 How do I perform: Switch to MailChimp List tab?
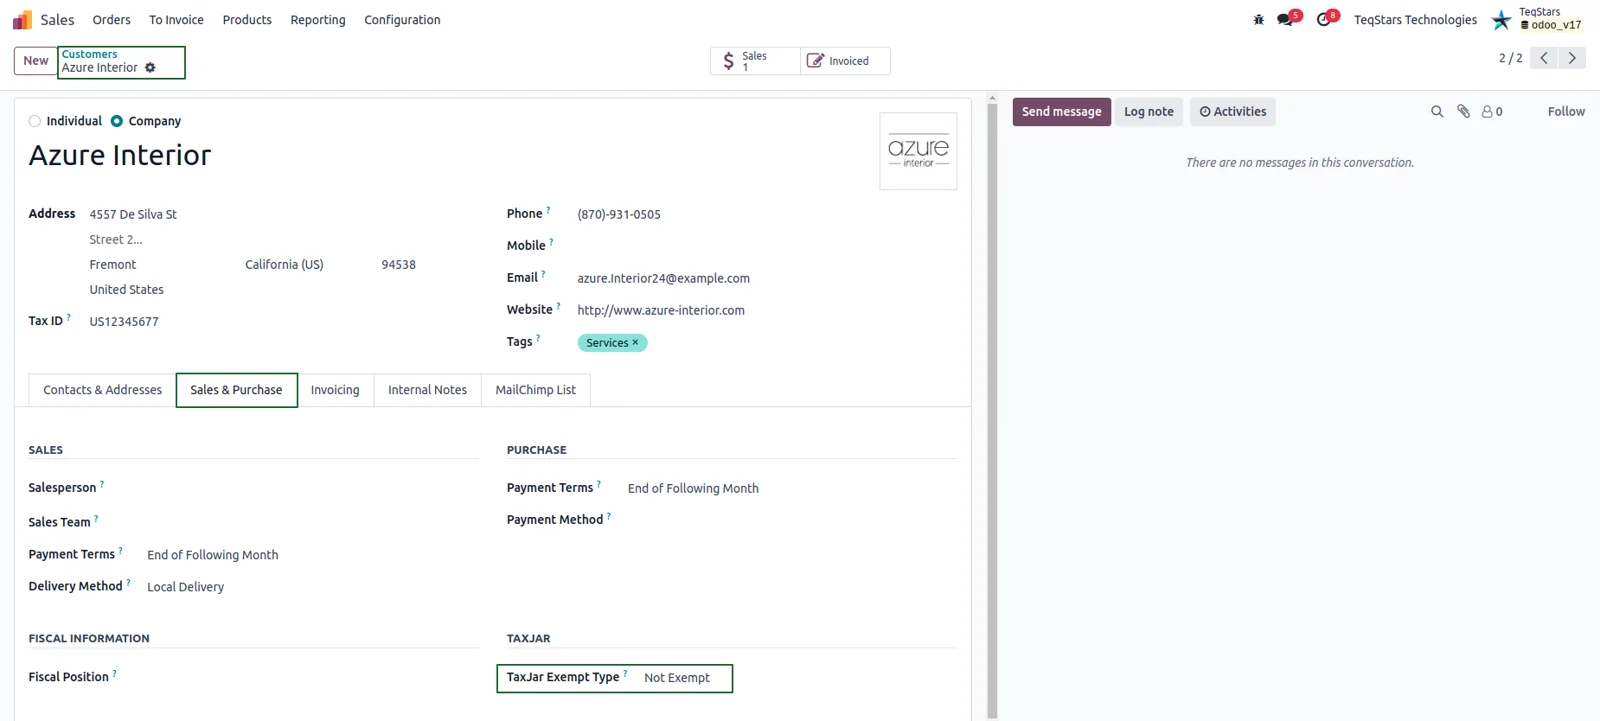[x=535, y=390]
